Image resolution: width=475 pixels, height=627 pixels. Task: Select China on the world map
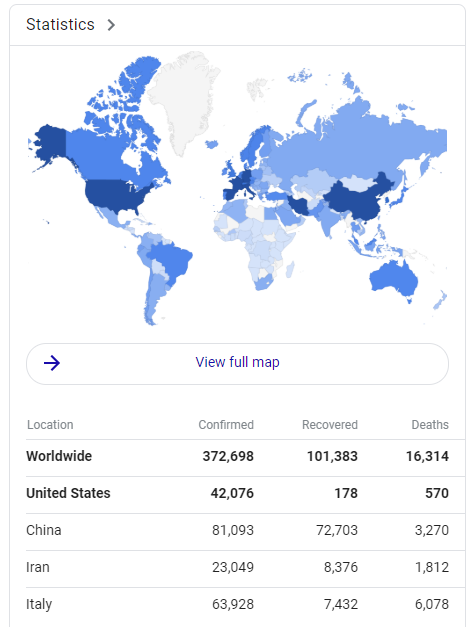pyautogui.click(x=356, y=202)
